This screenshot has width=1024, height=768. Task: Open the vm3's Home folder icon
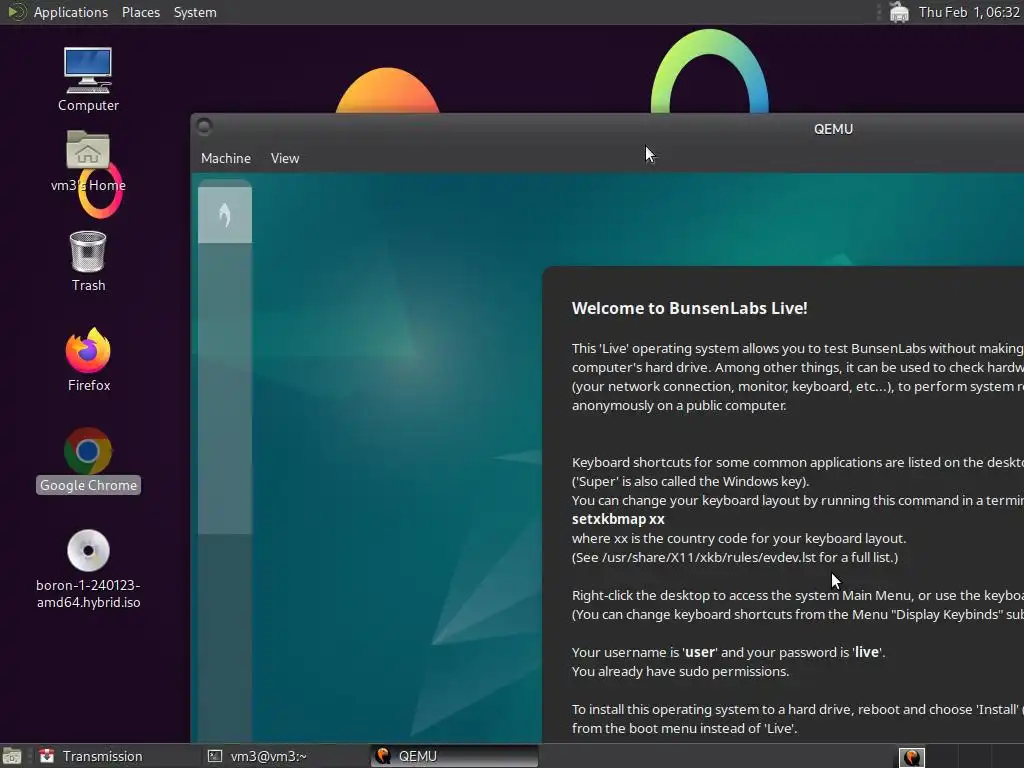[88, 161]
